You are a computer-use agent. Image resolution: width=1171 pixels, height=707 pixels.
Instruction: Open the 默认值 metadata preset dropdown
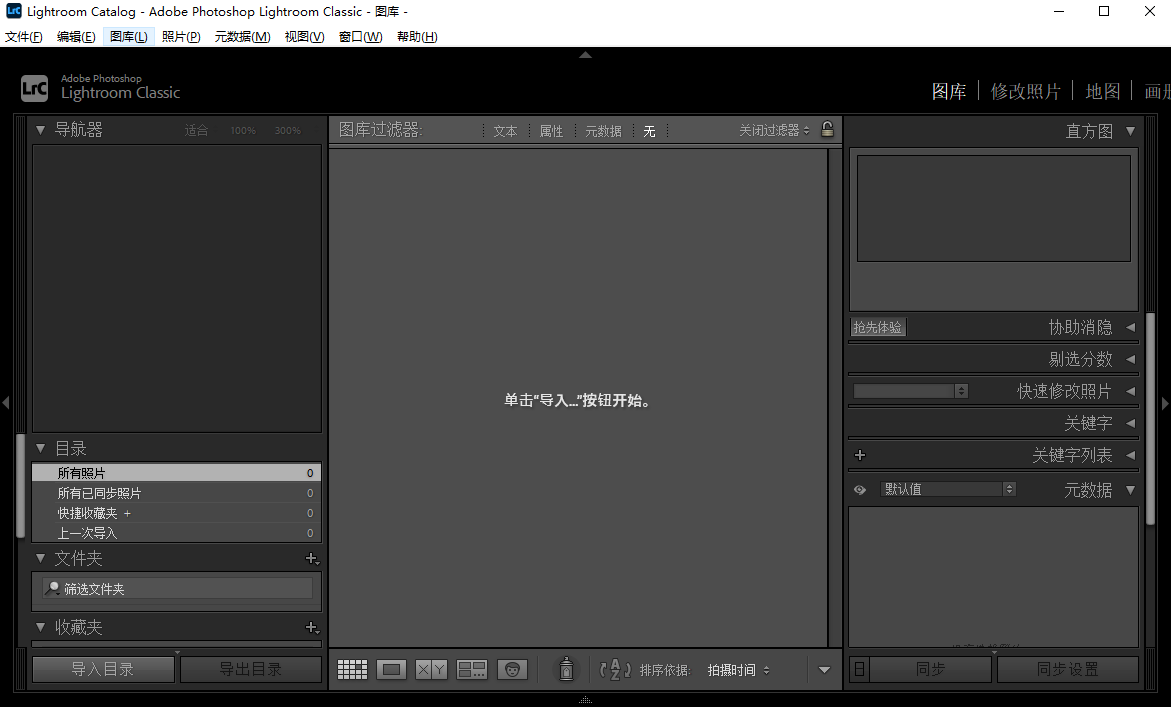coord(948,489)
